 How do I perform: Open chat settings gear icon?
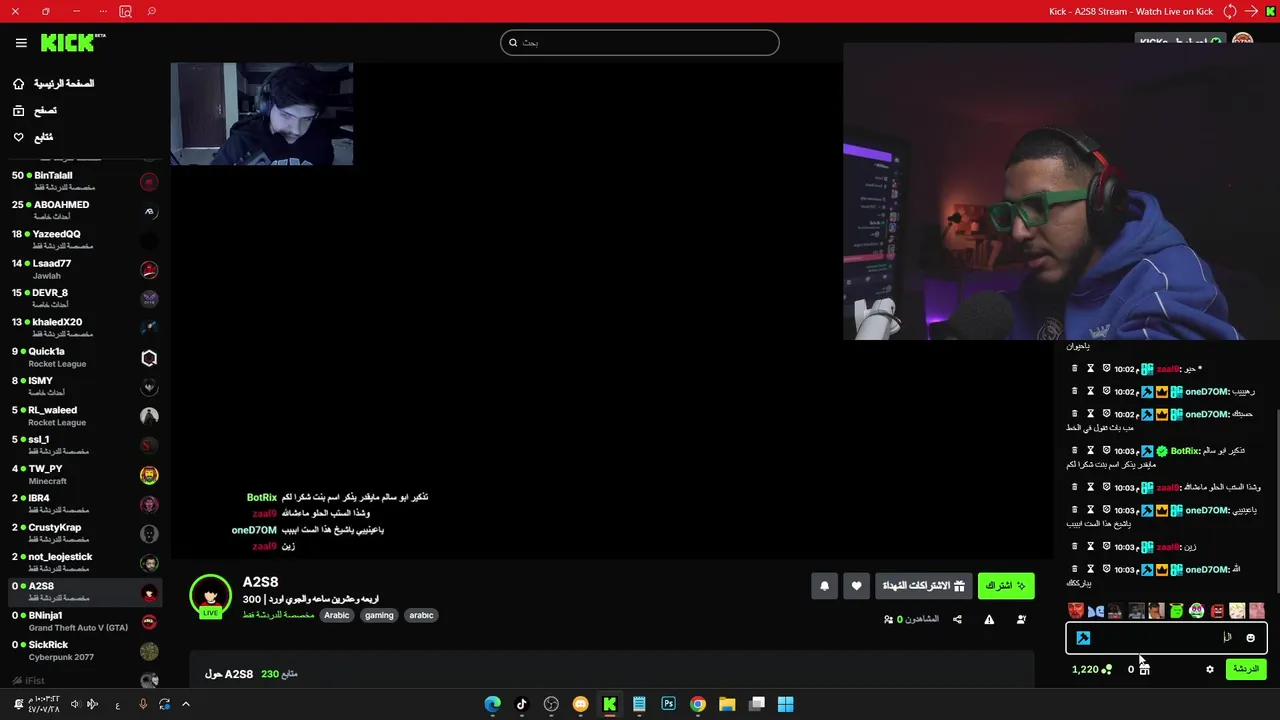click(1209, 669)
